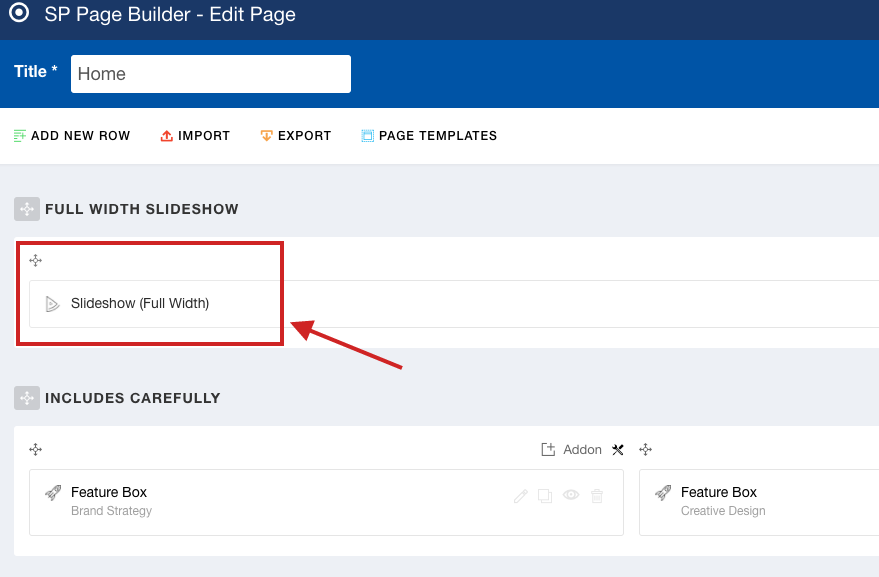Click the Joomla circle icon in header
The height and width of the screenshot is (577, 879).
coord(19,12)
